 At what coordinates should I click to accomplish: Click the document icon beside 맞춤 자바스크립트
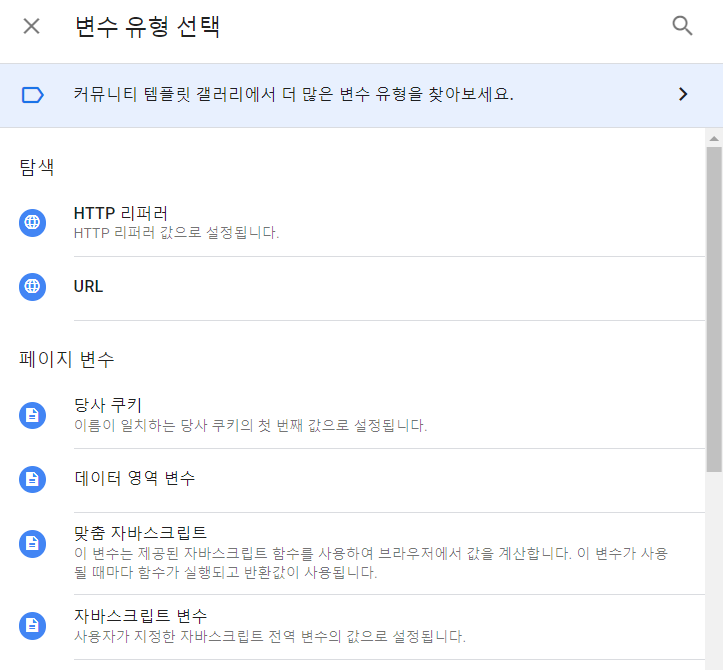(32, 544)
